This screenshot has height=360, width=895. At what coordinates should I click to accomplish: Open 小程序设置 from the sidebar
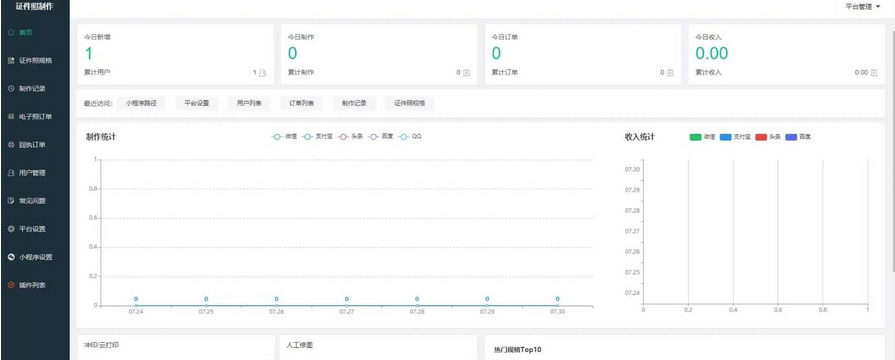[35, 257]
